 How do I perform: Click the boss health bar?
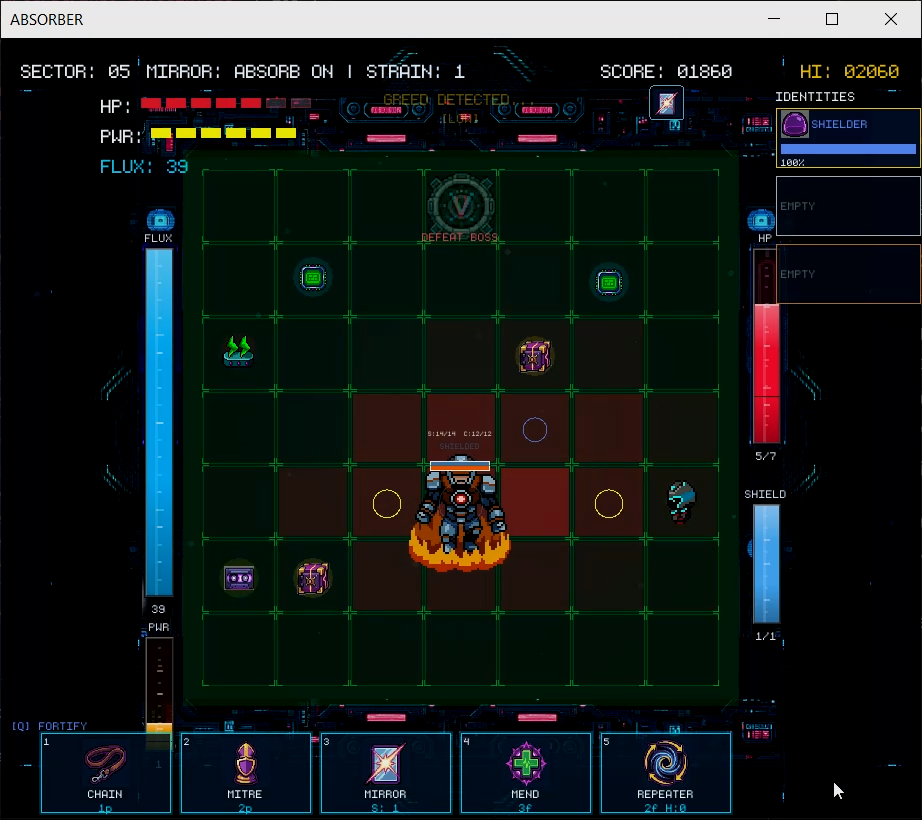click(x=460, y=466)
